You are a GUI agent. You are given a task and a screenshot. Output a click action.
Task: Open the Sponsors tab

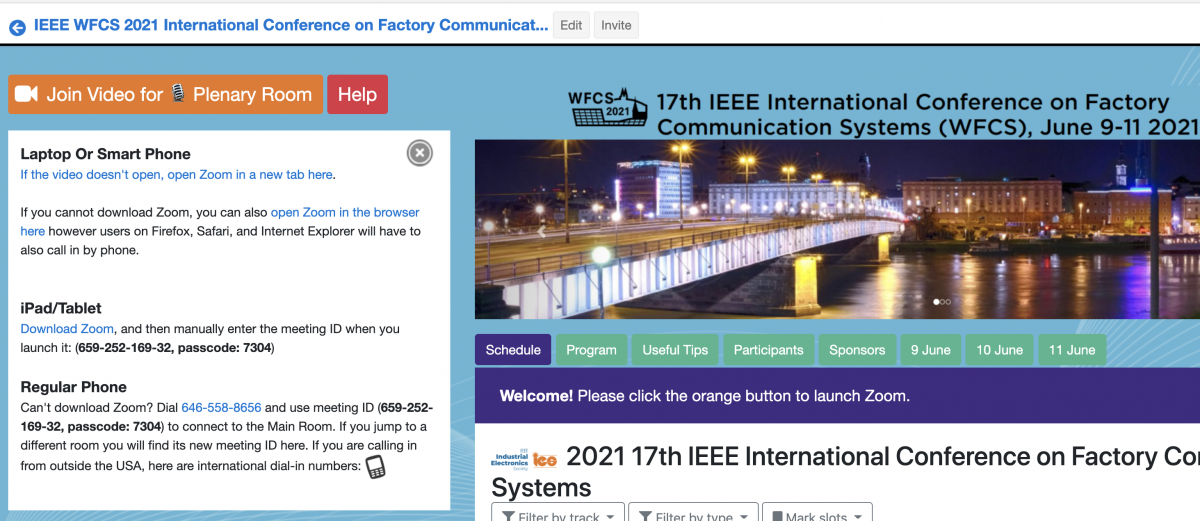pos(857,350)
